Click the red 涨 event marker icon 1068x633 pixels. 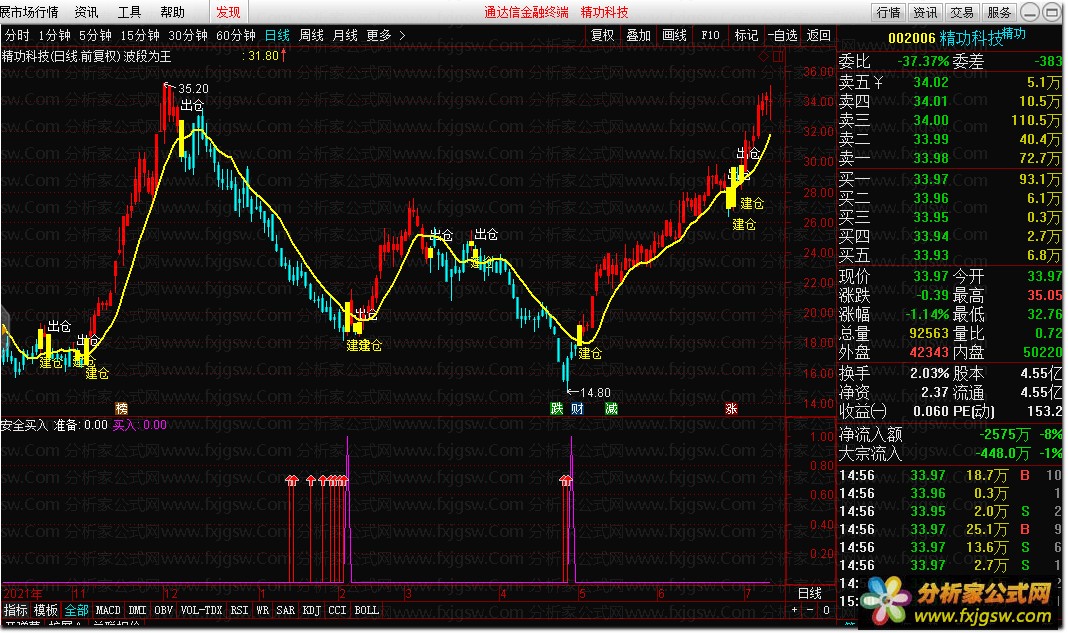pyautogui.click(x=731, y=408)
